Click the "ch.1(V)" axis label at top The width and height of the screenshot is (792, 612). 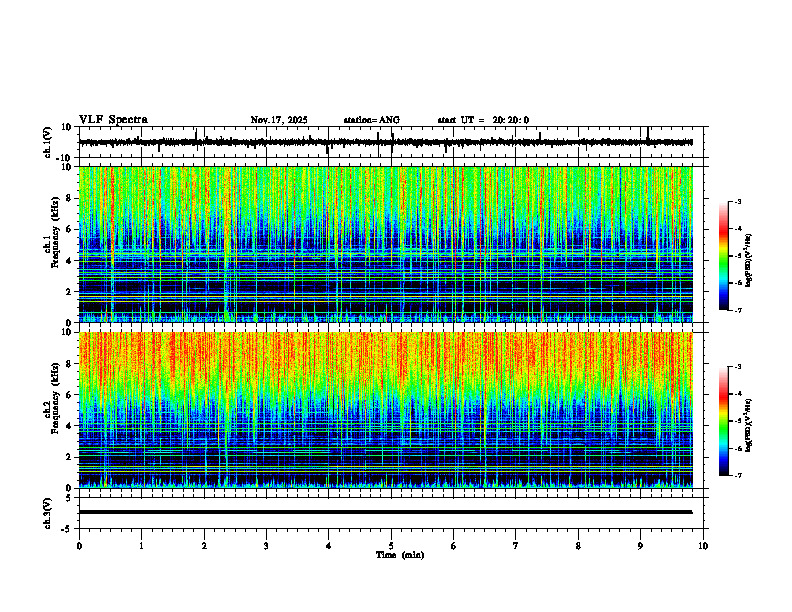[48, 142]
